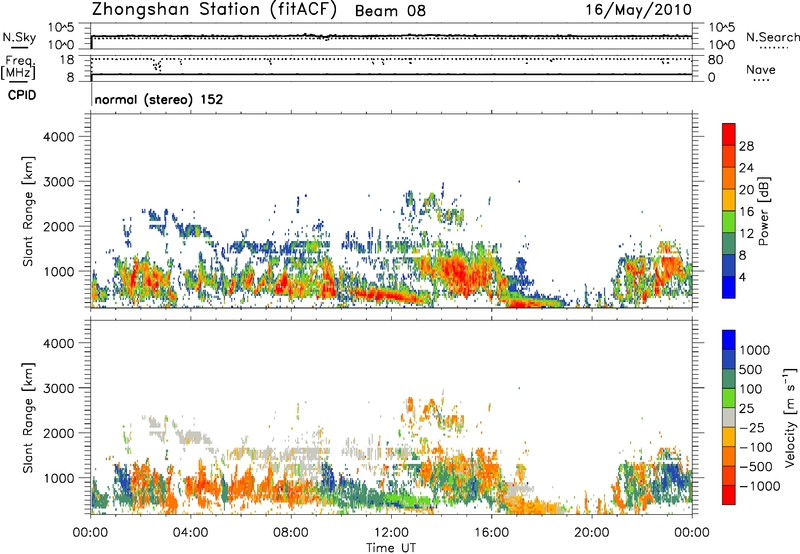This screenshot has height=554, width=800.
Task: Click the date '16/May/2010'
Action: [x=638, y=10]
